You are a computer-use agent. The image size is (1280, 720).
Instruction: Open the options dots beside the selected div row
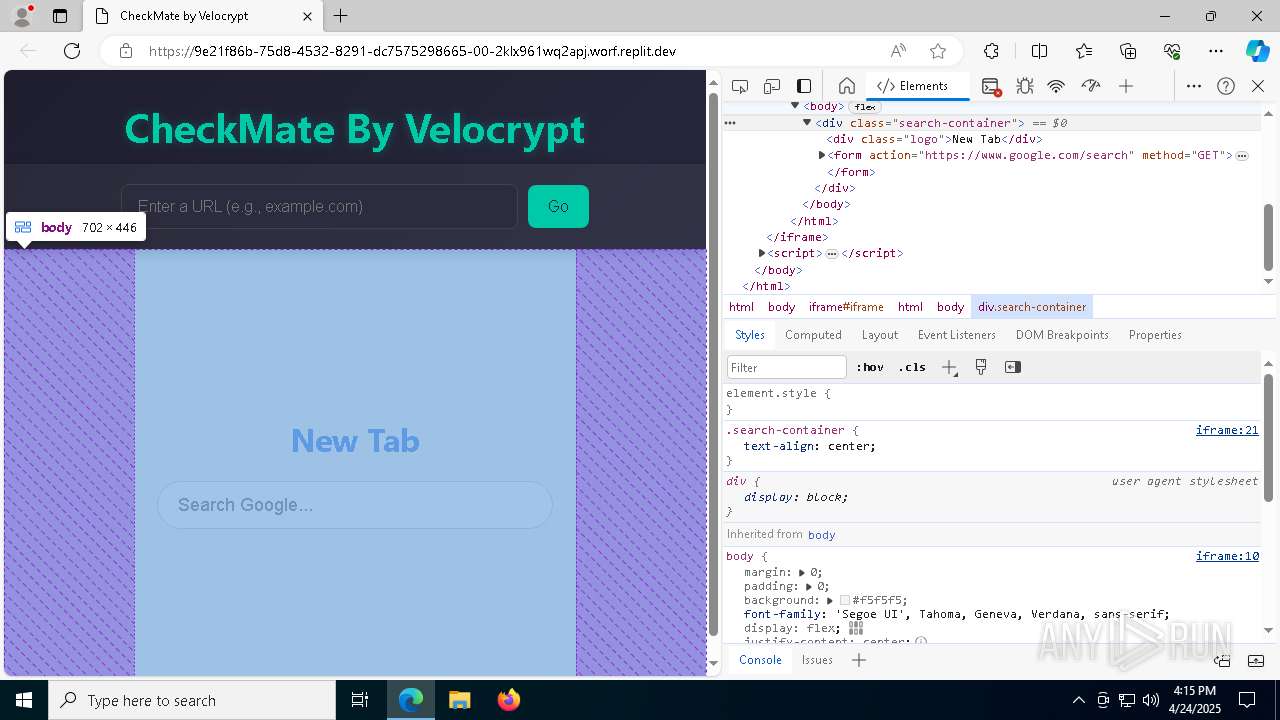[730, 123]
